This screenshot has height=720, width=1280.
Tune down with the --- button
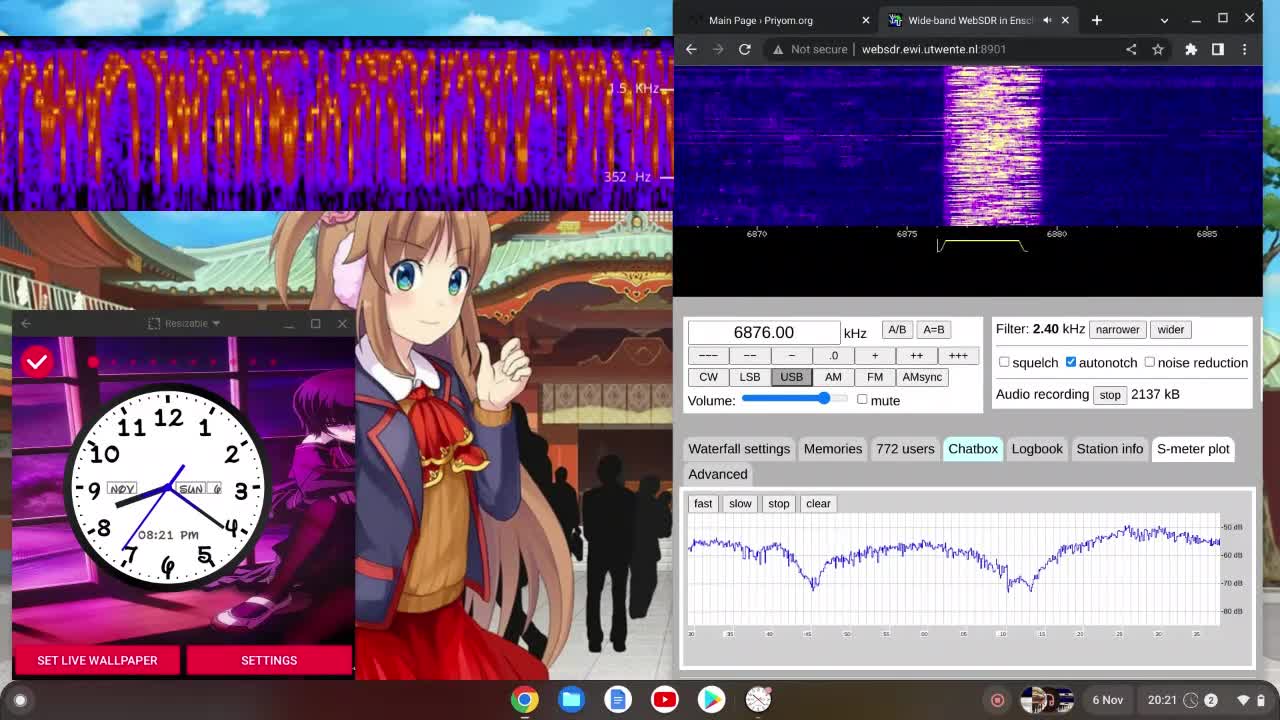(708, 355)
